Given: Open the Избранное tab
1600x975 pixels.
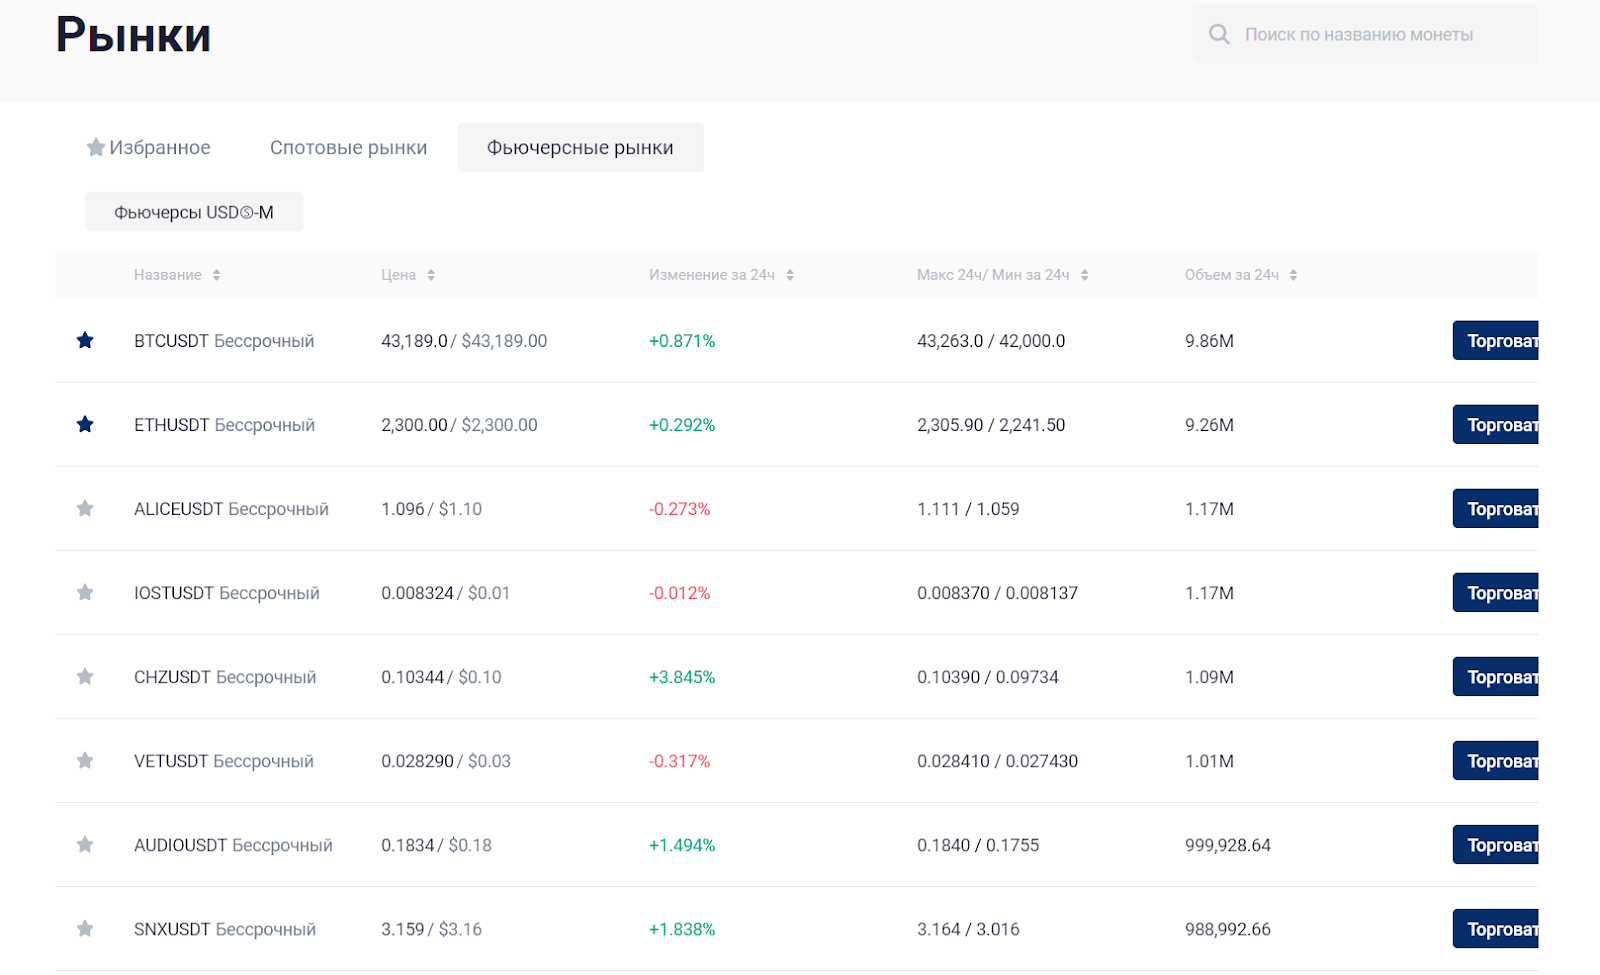Looking at the screenshot, I should tap(149, 148).
